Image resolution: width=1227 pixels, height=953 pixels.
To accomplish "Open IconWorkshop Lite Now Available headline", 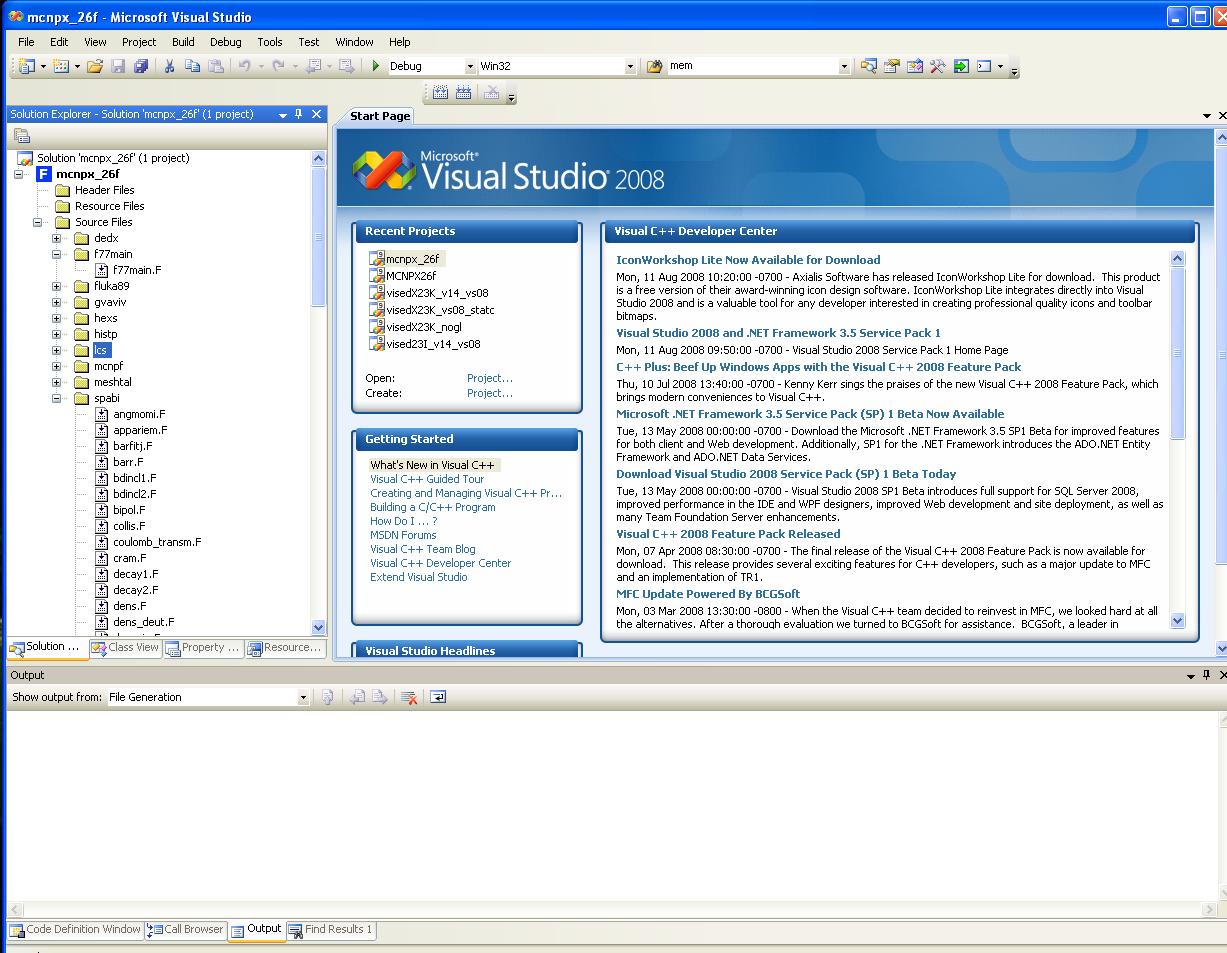I will [x=748, y=260].
